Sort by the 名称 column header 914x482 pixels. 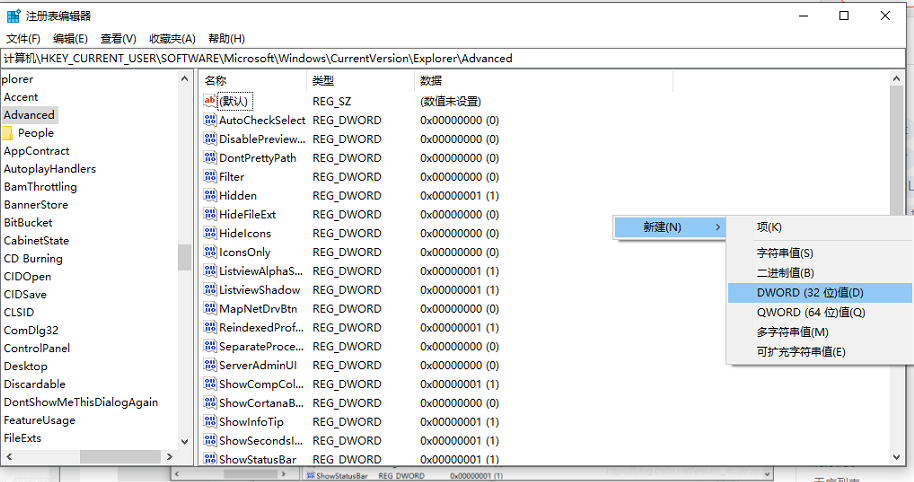253,81
